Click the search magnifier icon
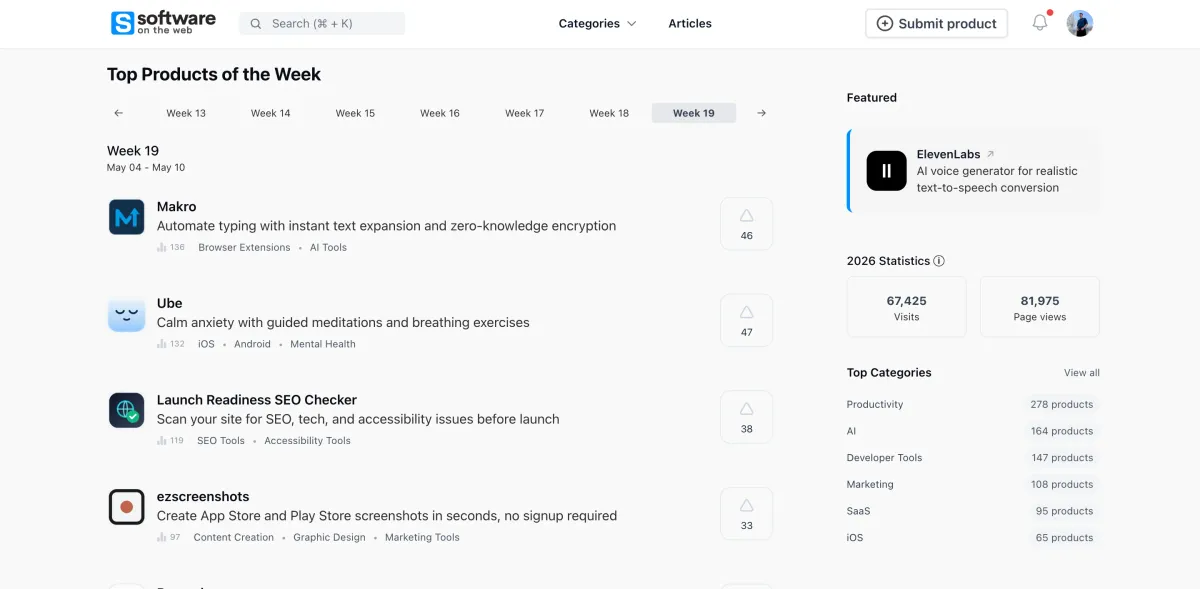This screenshot has height=589, width=1200. point(256,23)
